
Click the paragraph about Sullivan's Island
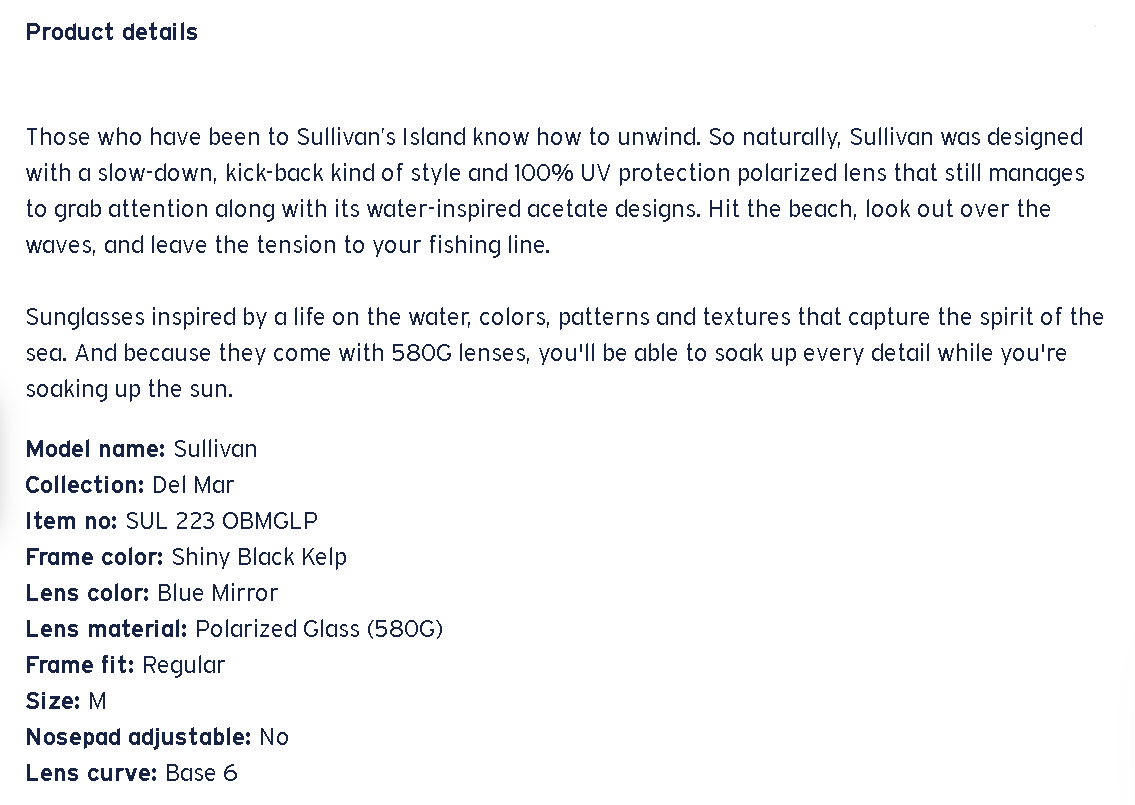tap(555, 191)
